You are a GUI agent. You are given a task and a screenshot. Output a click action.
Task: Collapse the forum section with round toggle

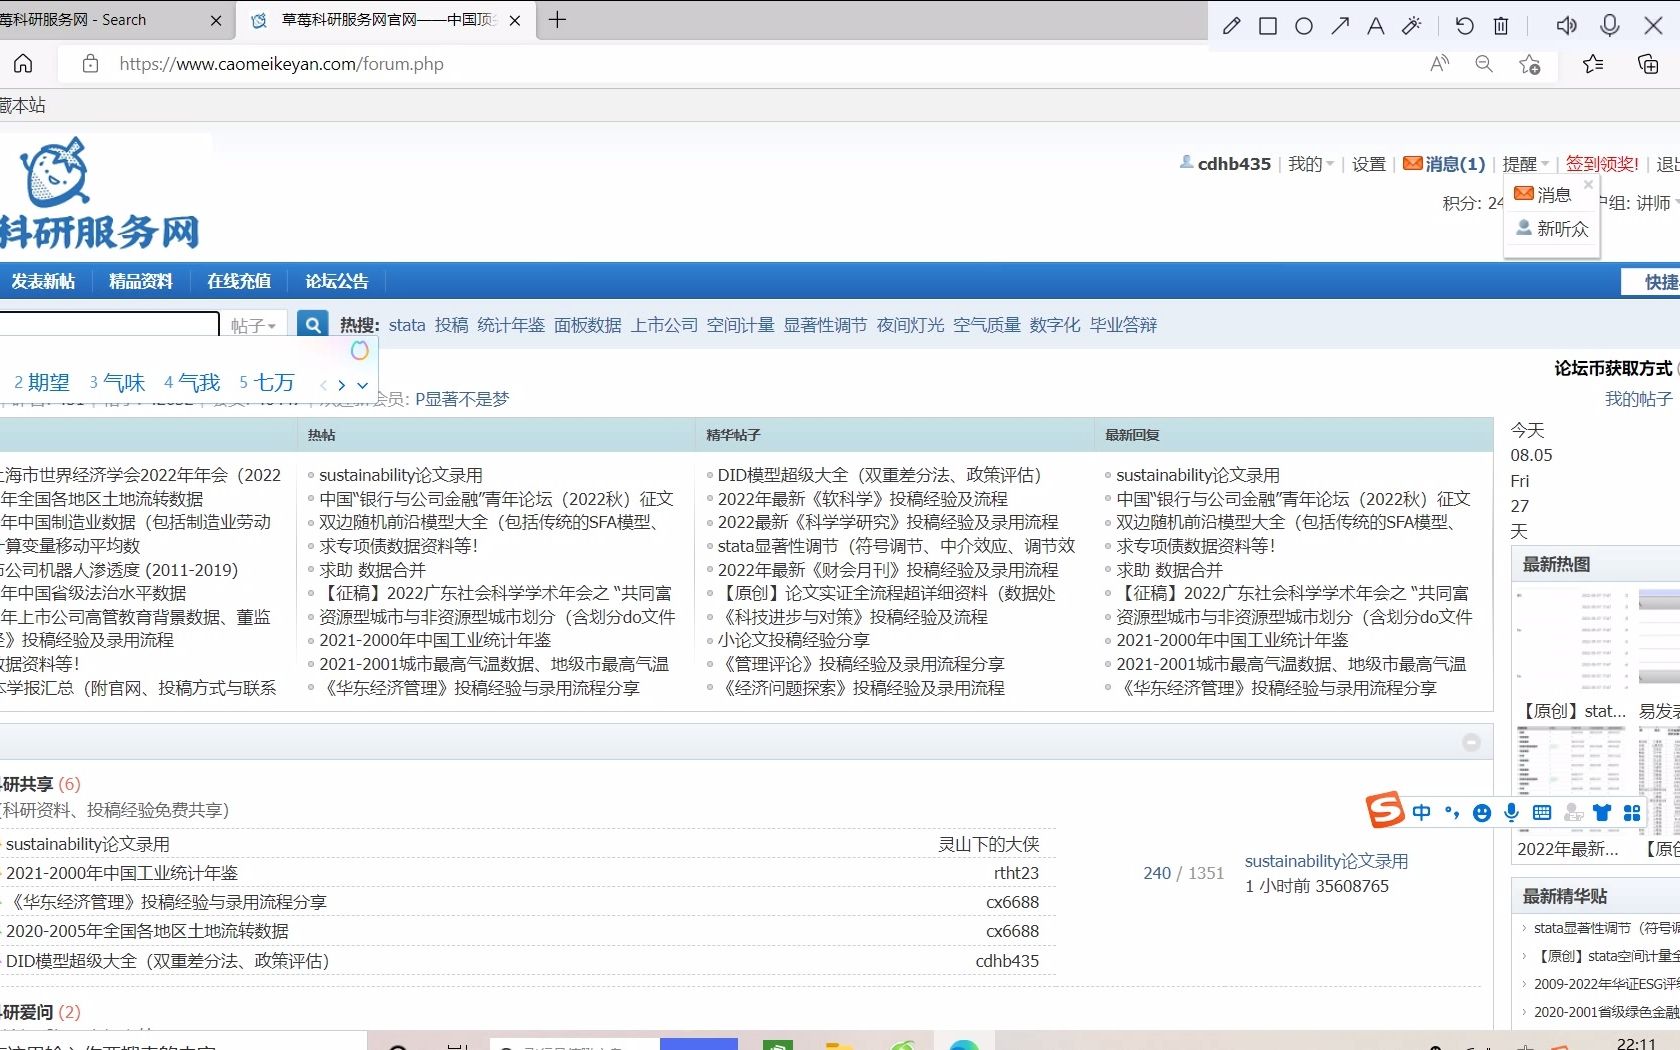coord(1471,742)
